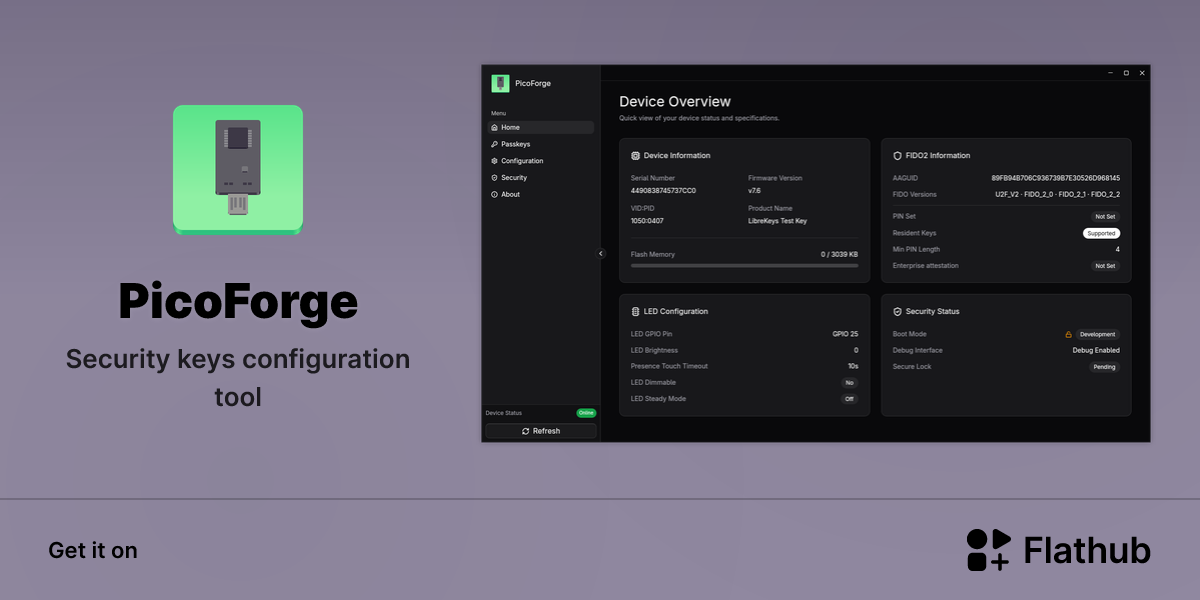
Task: Click the Flathub wordmark text
Action: (1087, 550)
